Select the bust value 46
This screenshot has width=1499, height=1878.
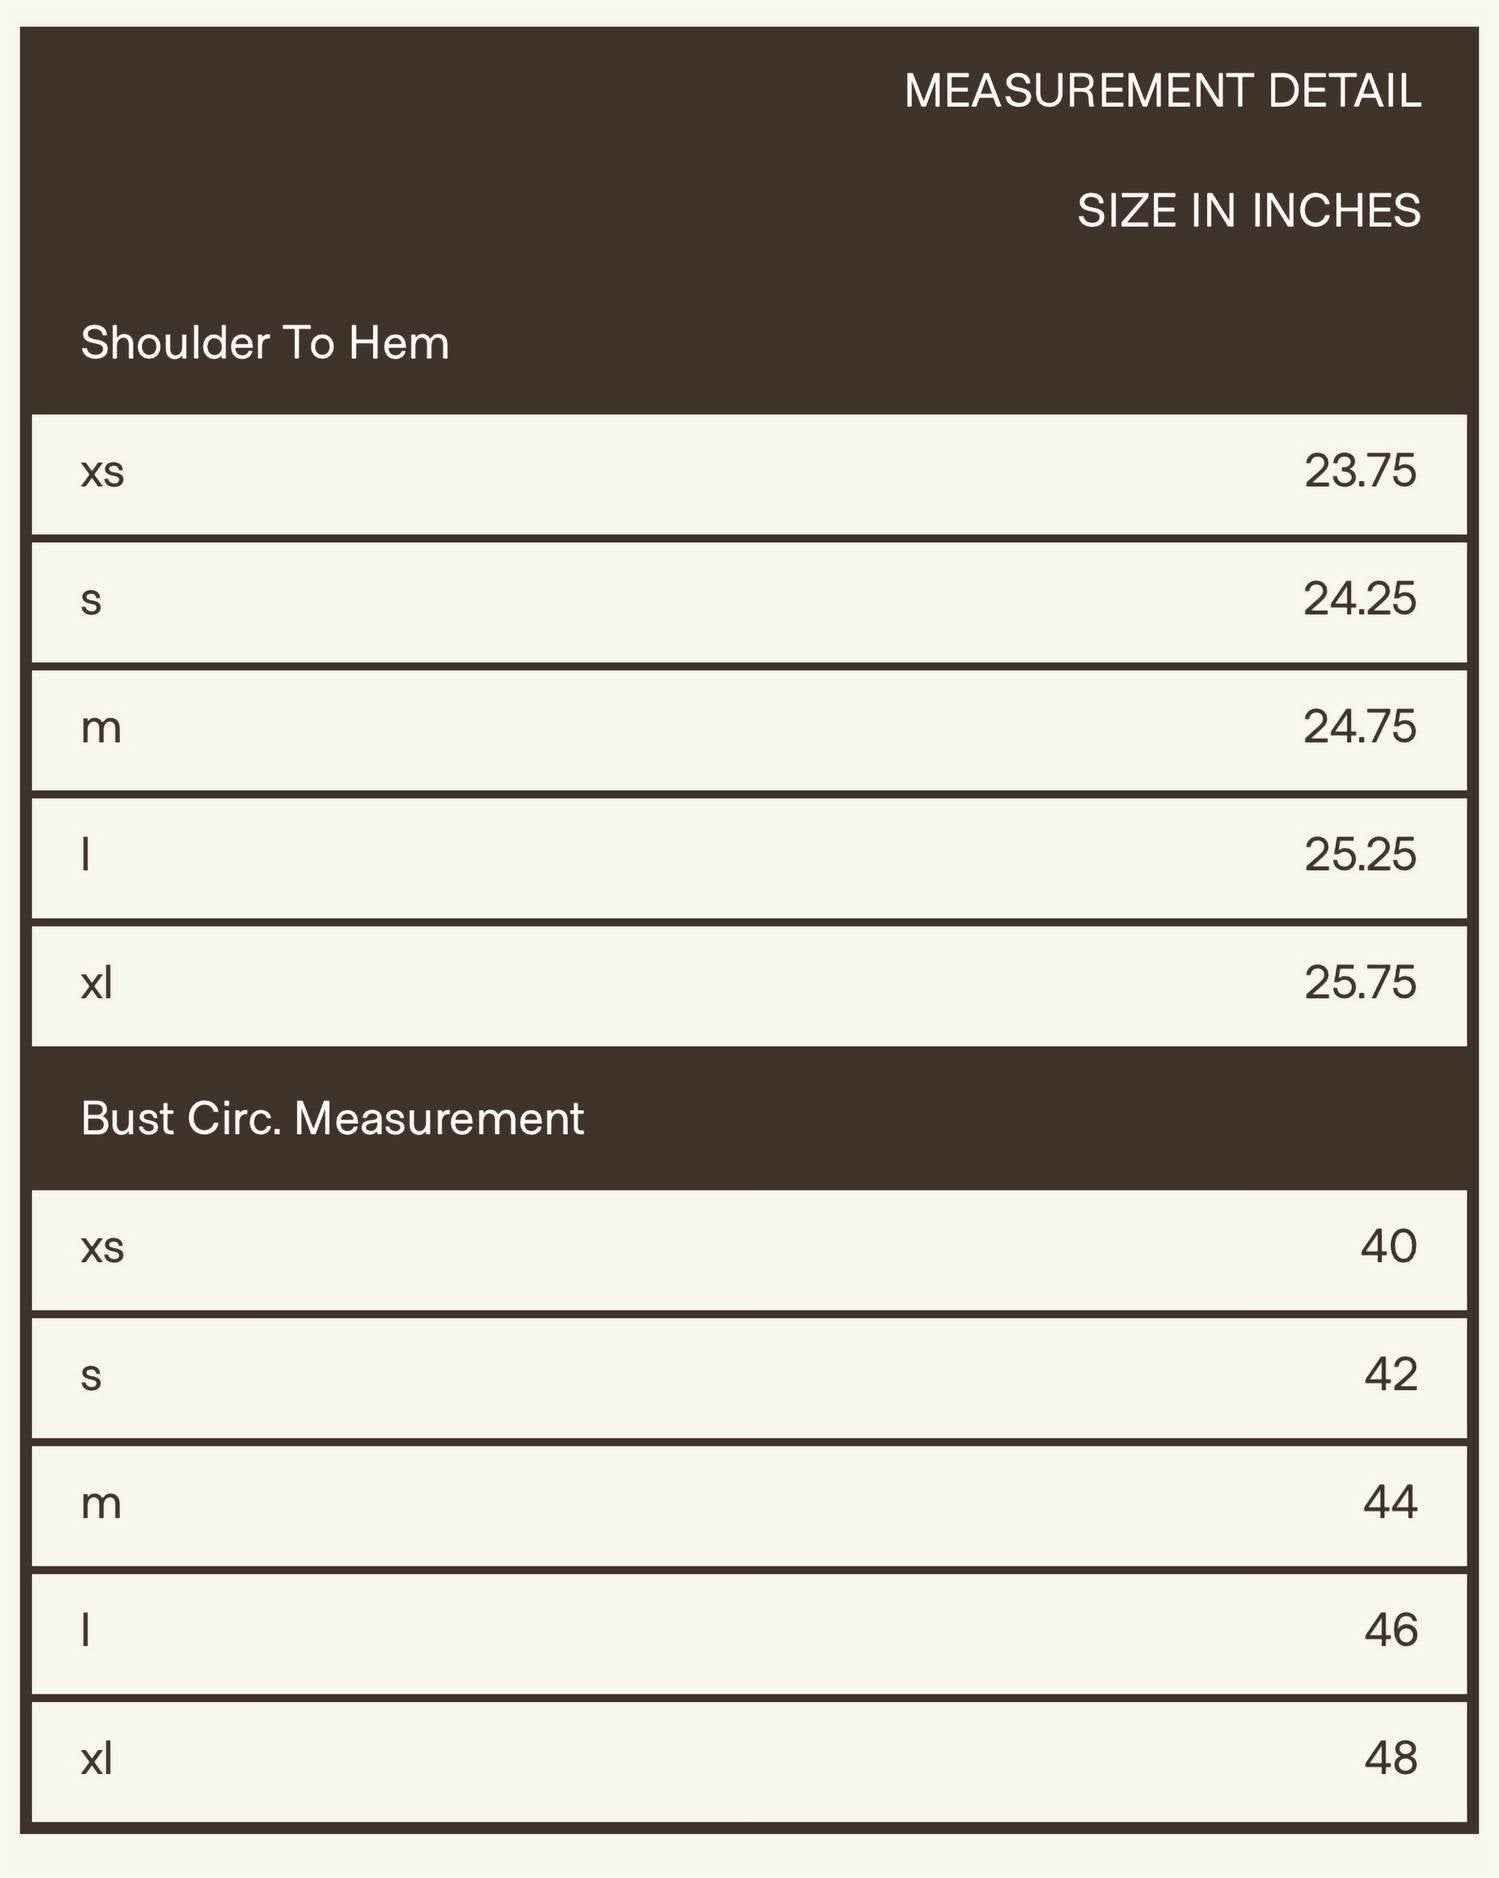(1390, 1631)
